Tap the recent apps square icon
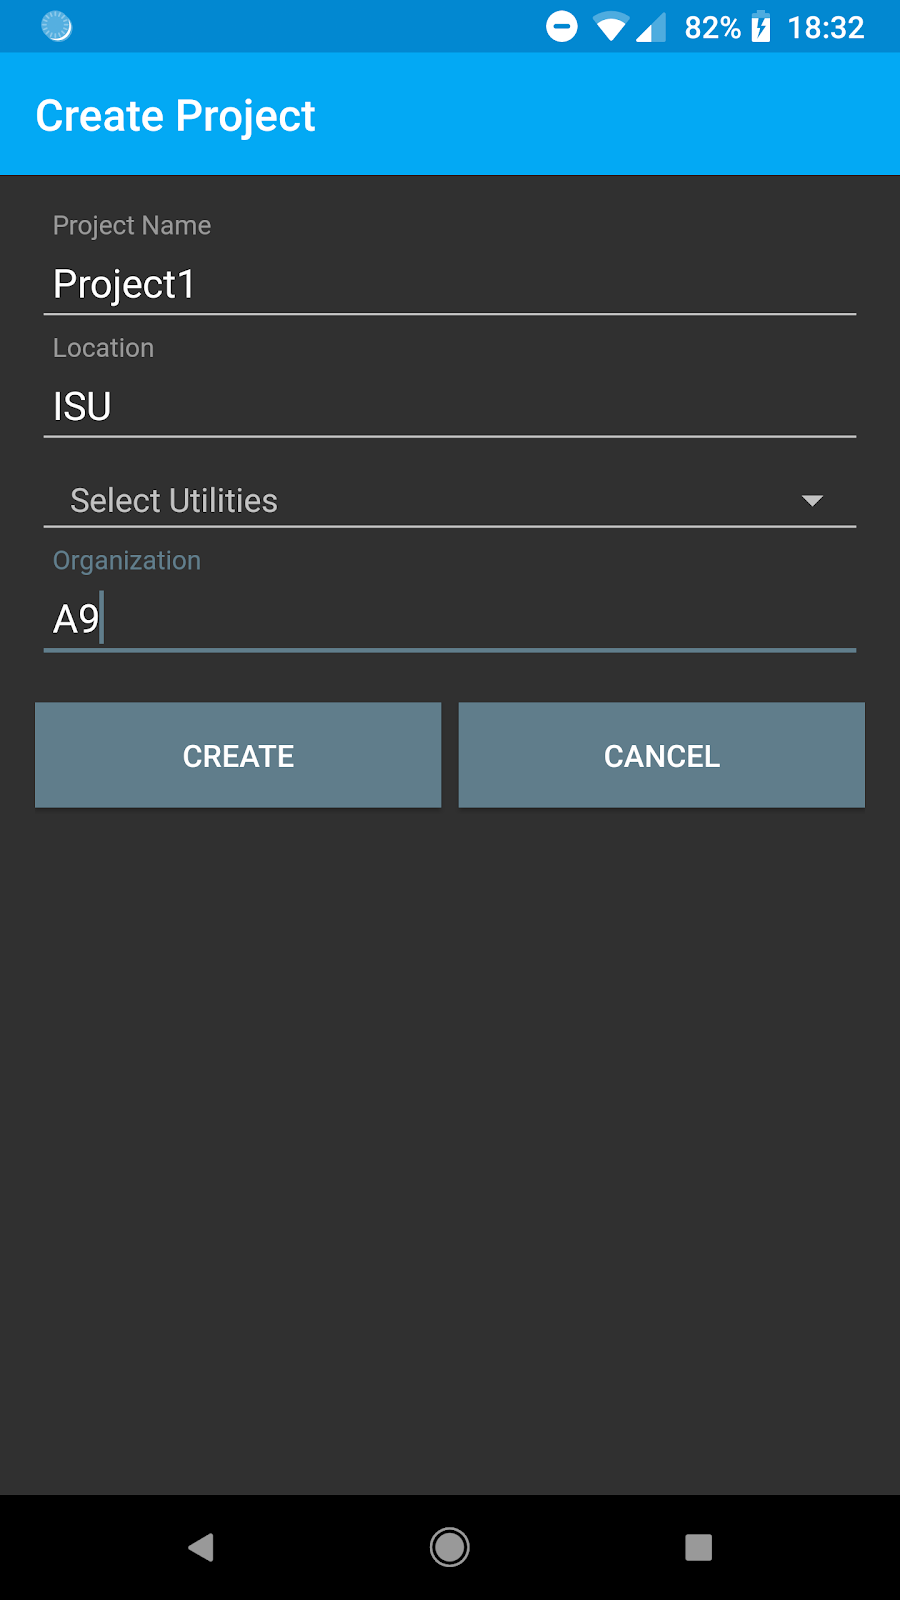This screenshot has height=1600, width=900. click(698, 1547)
